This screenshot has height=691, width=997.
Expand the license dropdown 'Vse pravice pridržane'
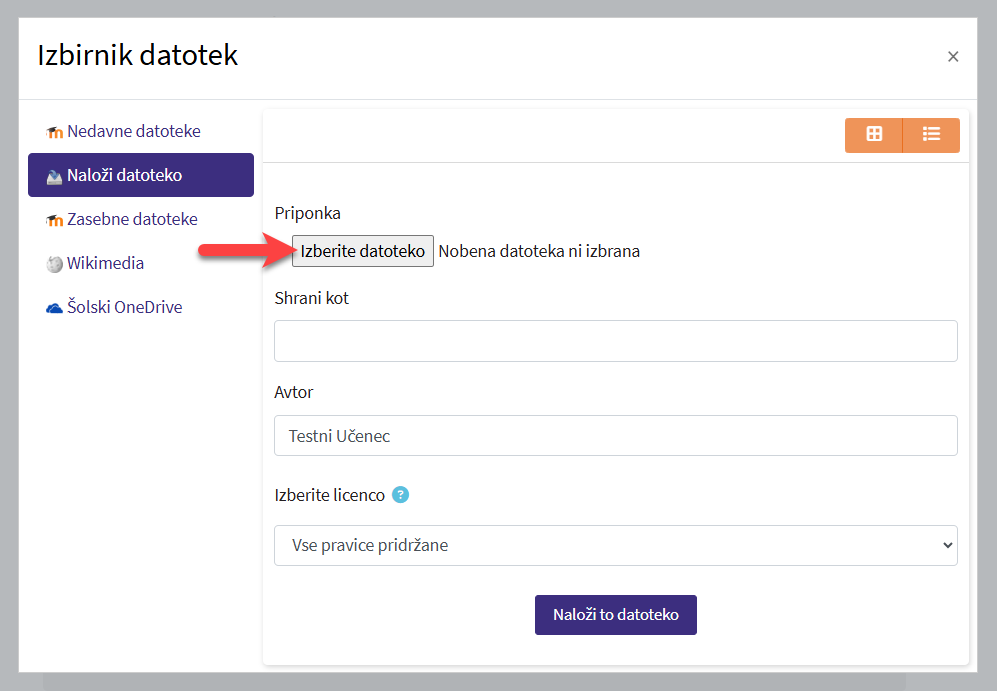pyautogui.click(x=615, y=545)
